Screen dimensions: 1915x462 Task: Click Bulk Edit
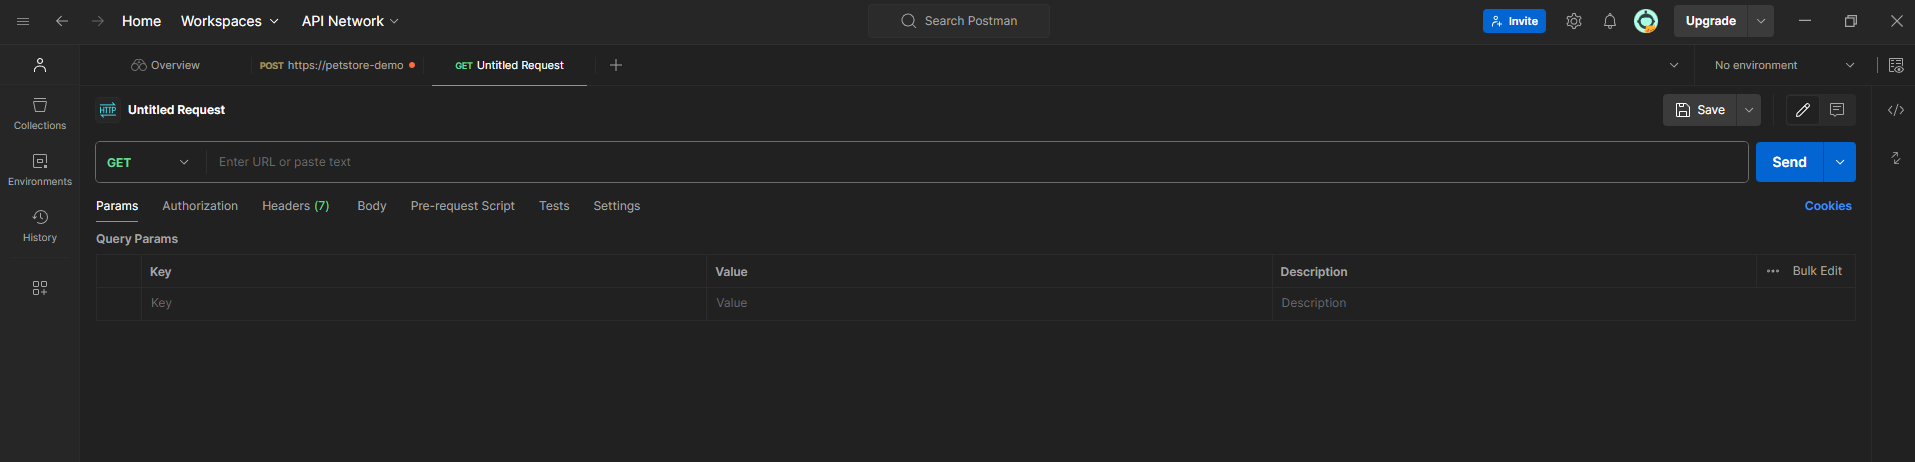(1817, 271)
